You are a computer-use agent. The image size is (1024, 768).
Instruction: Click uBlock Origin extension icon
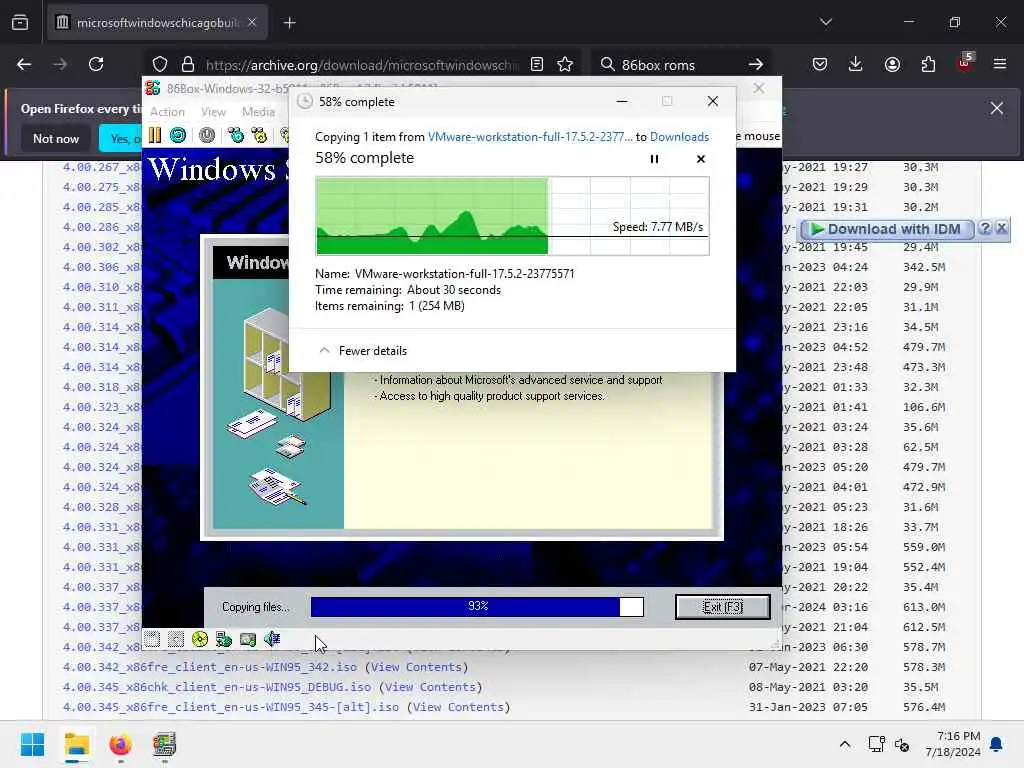(x=964, y=63)
